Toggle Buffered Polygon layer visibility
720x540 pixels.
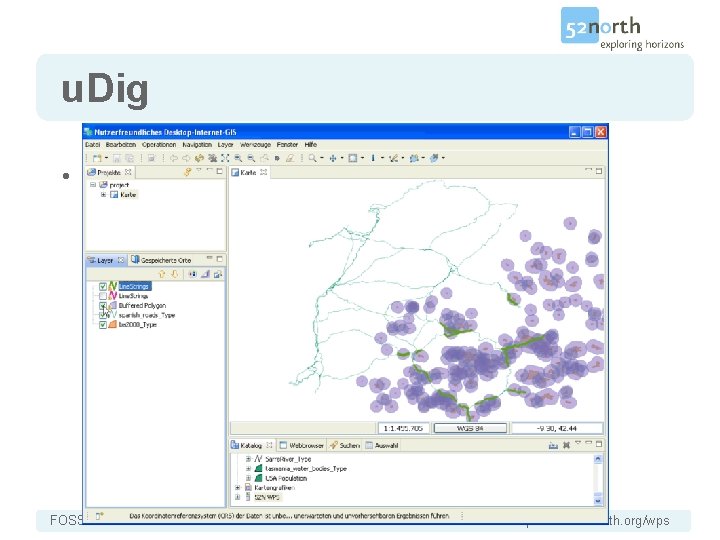coord(103,305)
